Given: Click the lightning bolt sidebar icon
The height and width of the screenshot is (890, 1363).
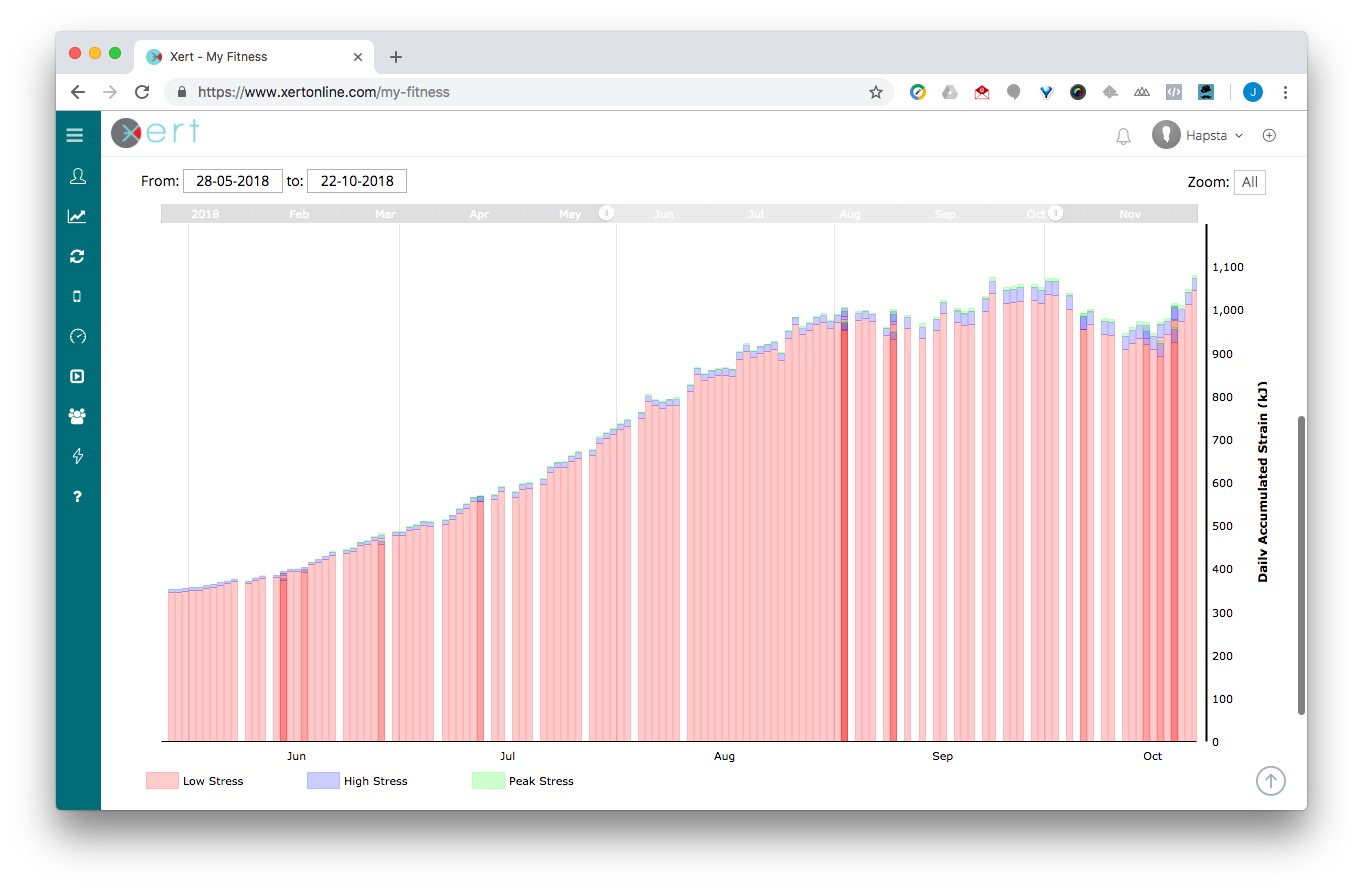Looking at the screenshot, I should [77, 456].
